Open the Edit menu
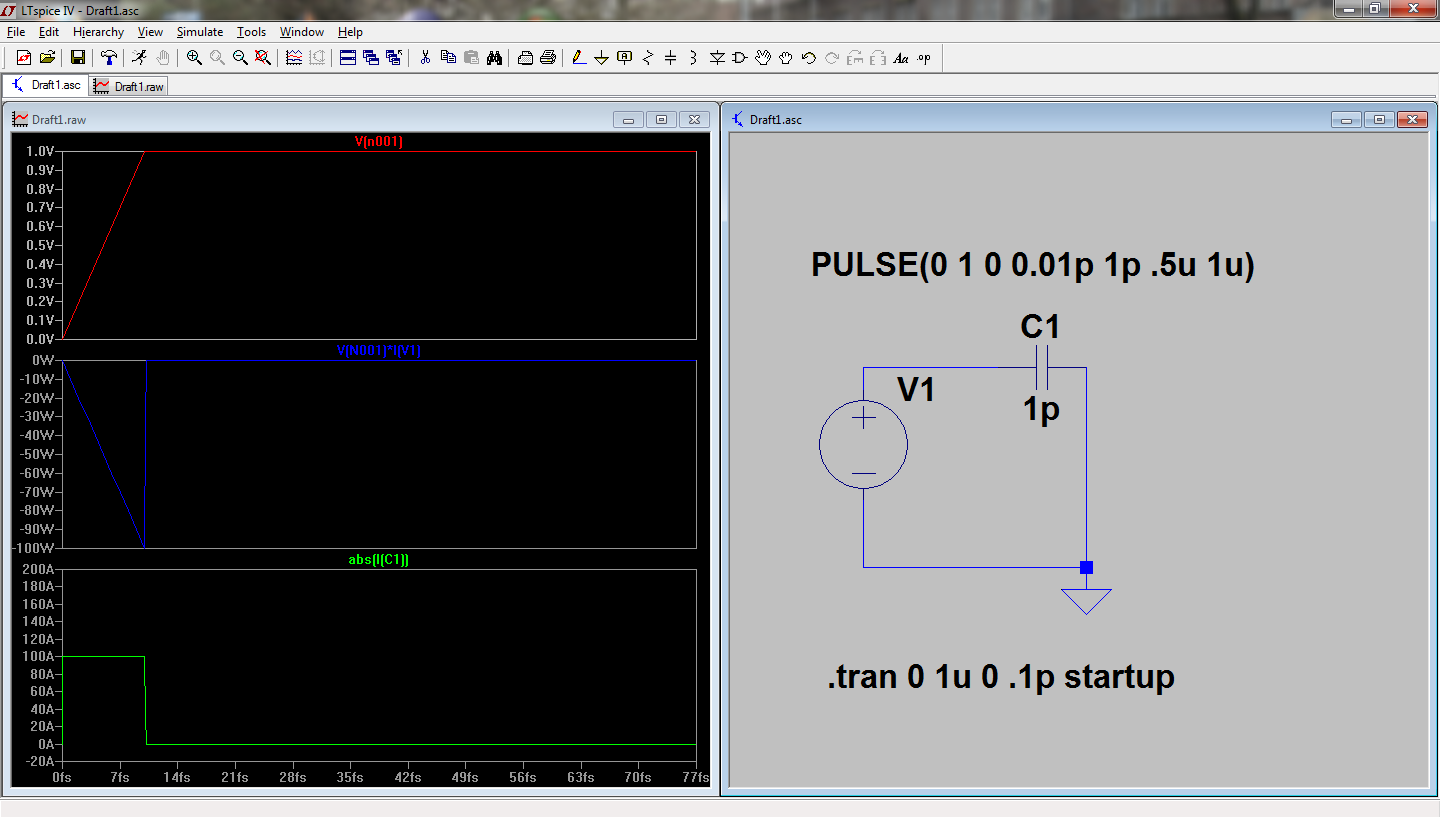Viewport: 1440px width, 818px height. 49,32
